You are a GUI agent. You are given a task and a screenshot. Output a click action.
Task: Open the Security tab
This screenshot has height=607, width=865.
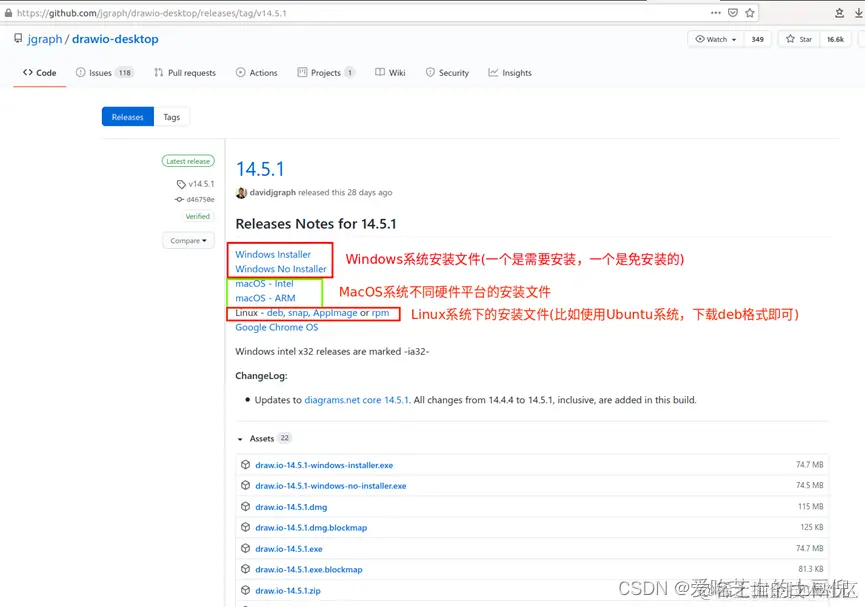click(447, 73)
